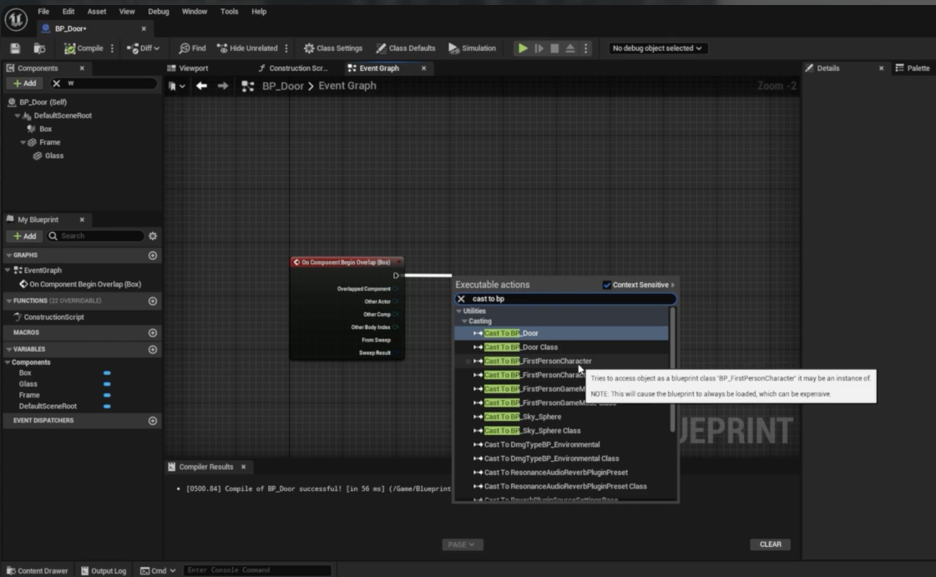Add a new macro with plus icon
The image size is (936, 577).
pyautogui.click(x=153, y=333)
